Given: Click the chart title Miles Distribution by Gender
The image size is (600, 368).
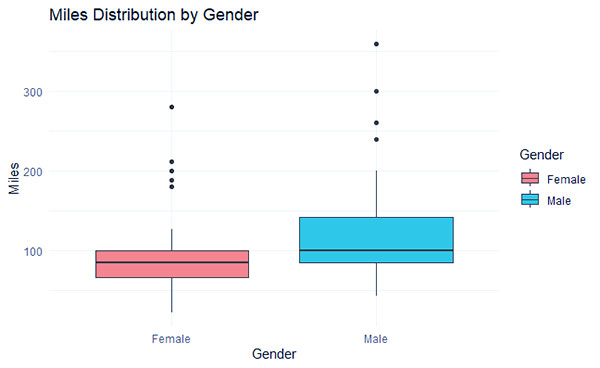Looking at the screenshot, I should click(154, 15).
